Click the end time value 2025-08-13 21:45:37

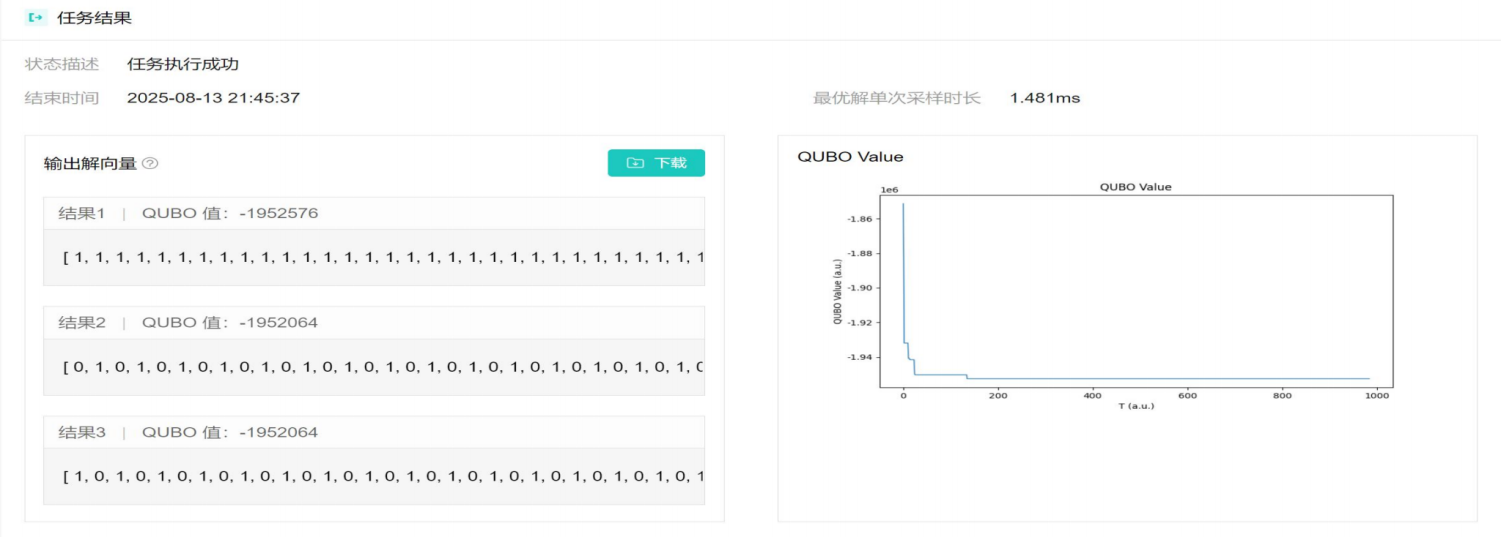[213, 98]
